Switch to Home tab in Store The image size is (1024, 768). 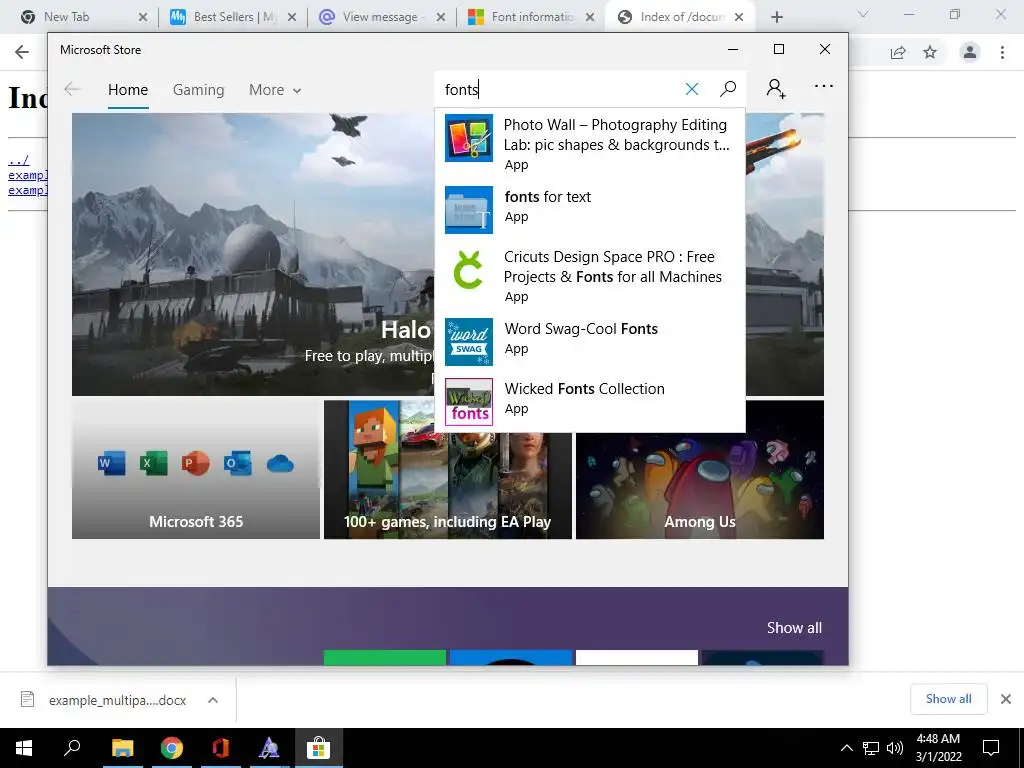(x=128, y=90)
